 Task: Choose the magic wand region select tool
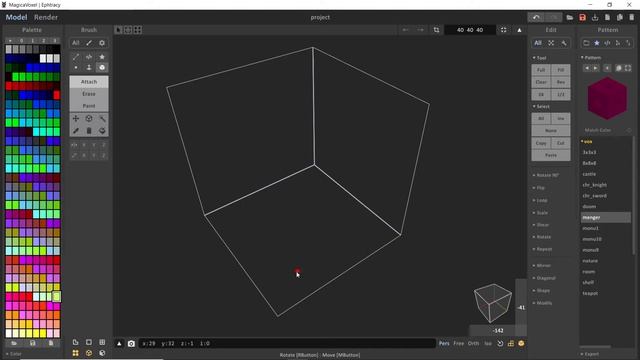coord(102,118)
